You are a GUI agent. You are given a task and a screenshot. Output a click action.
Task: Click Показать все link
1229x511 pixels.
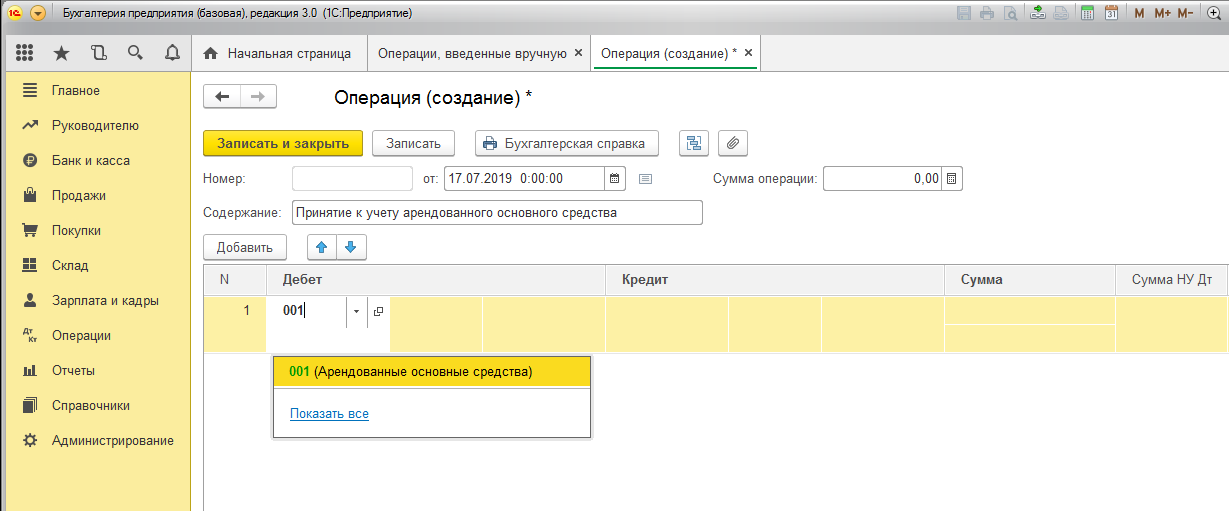pyautogui.click(x=329, y=413)
